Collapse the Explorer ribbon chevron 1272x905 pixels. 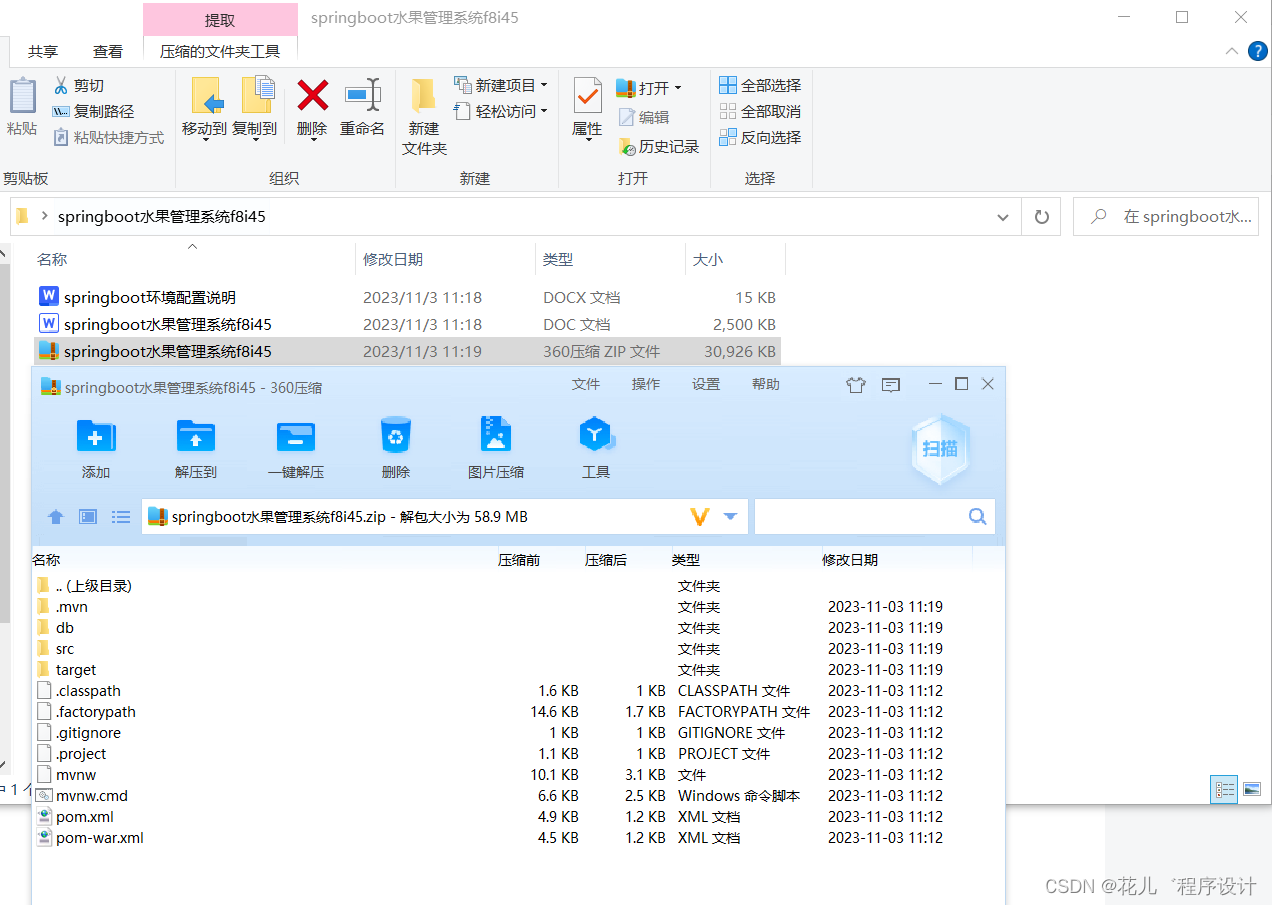click(x=1231, y=51)
